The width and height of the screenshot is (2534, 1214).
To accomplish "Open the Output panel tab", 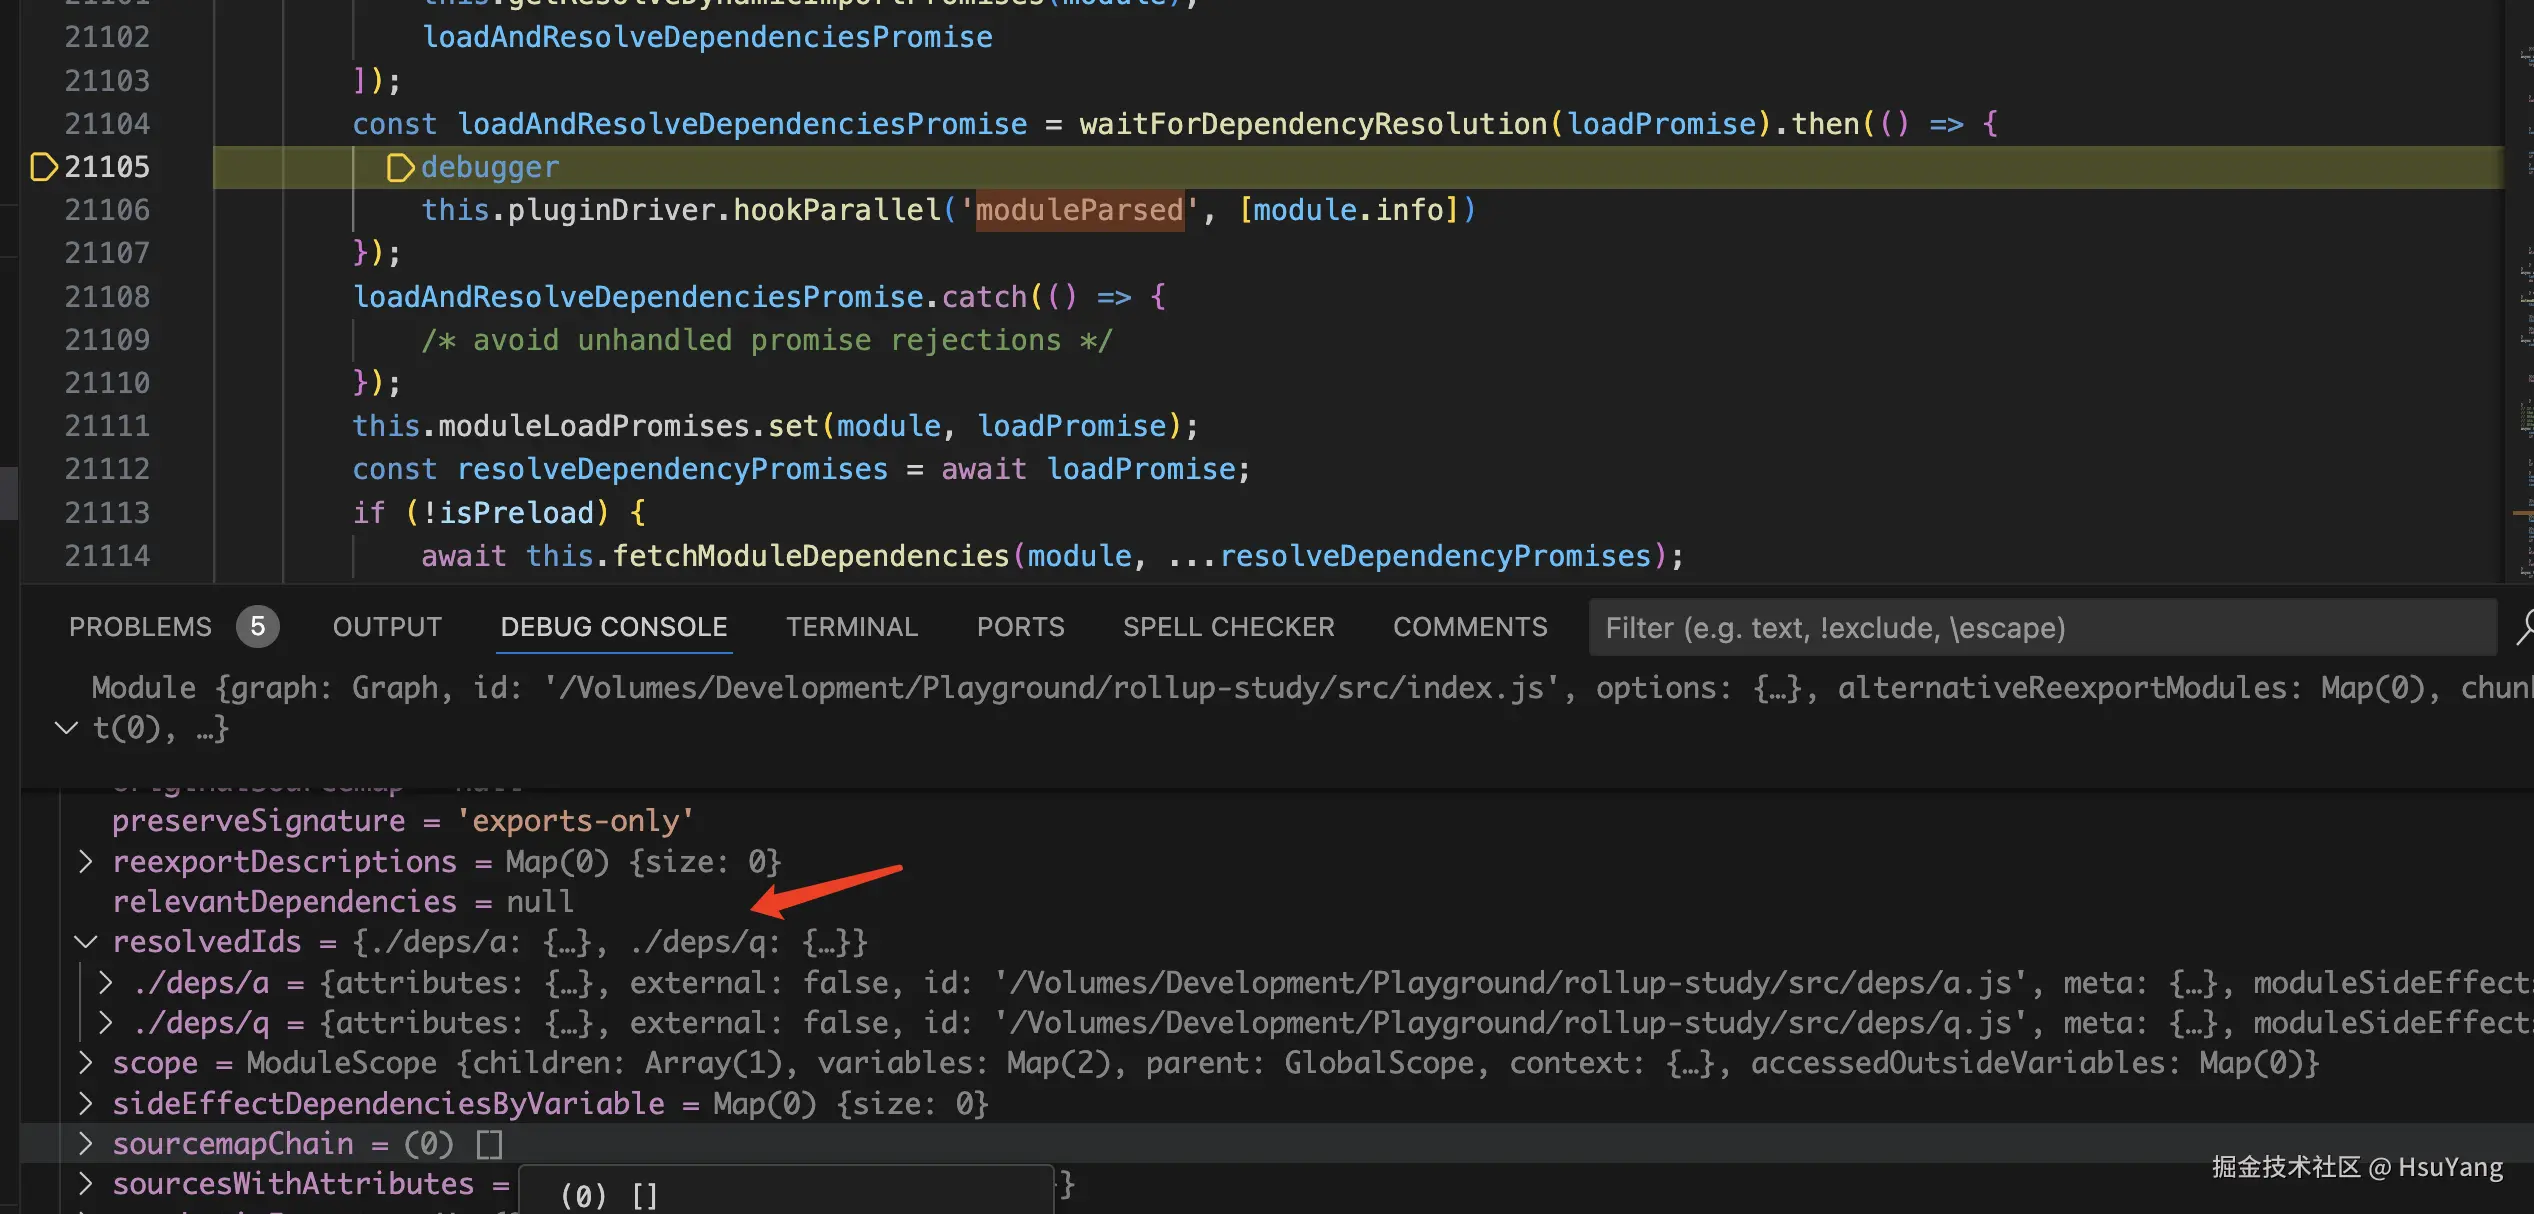I will click(x=387, y=627).
